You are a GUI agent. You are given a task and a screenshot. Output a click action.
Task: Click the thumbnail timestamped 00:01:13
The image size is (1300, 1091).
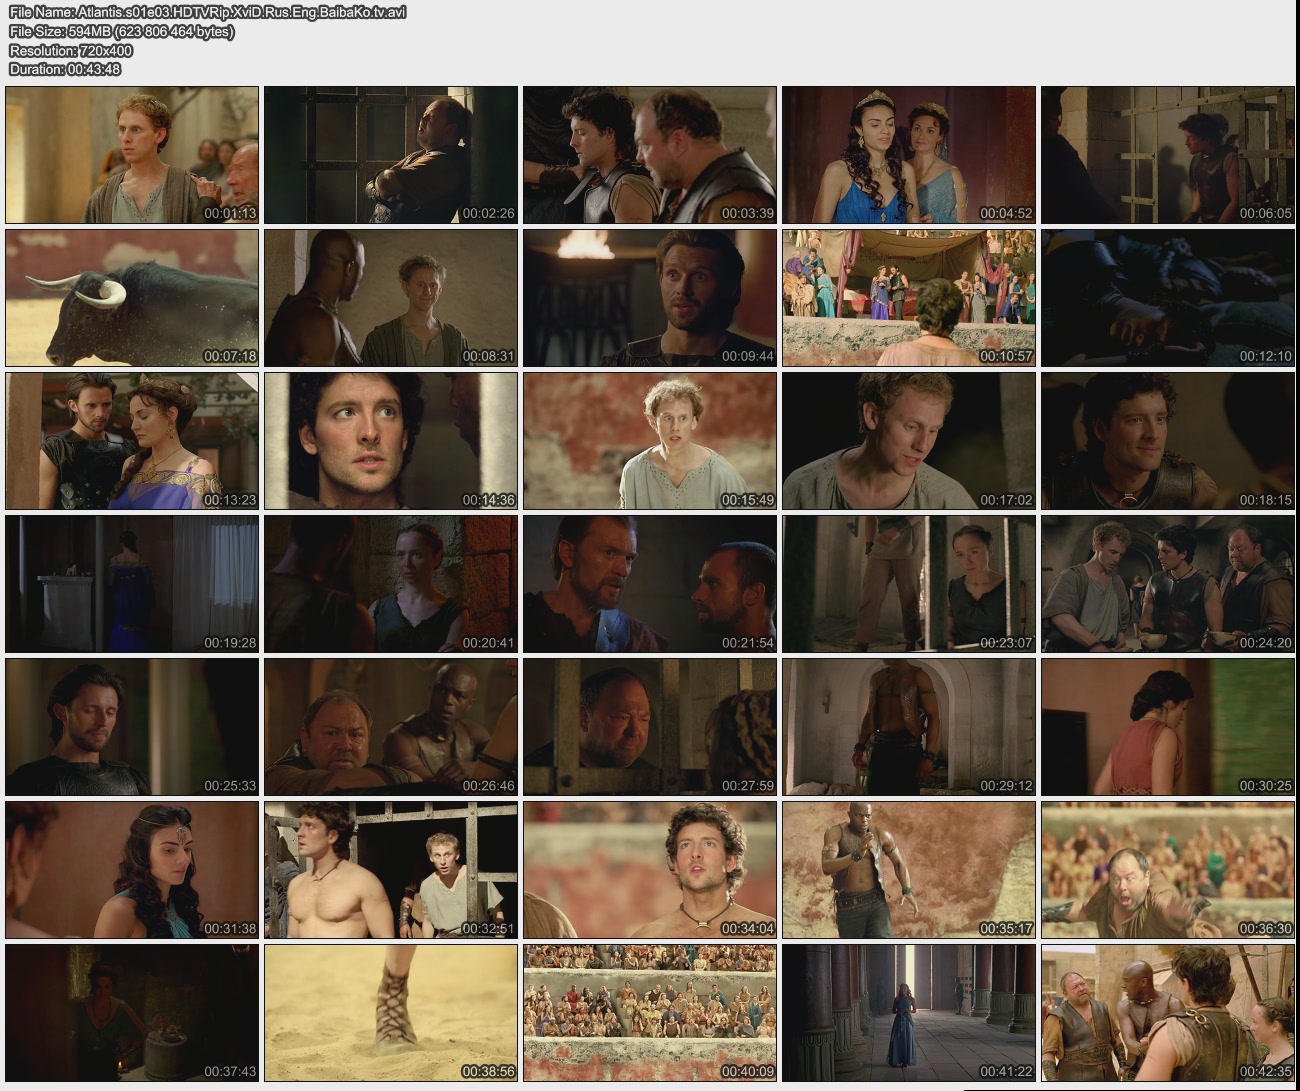132,155
